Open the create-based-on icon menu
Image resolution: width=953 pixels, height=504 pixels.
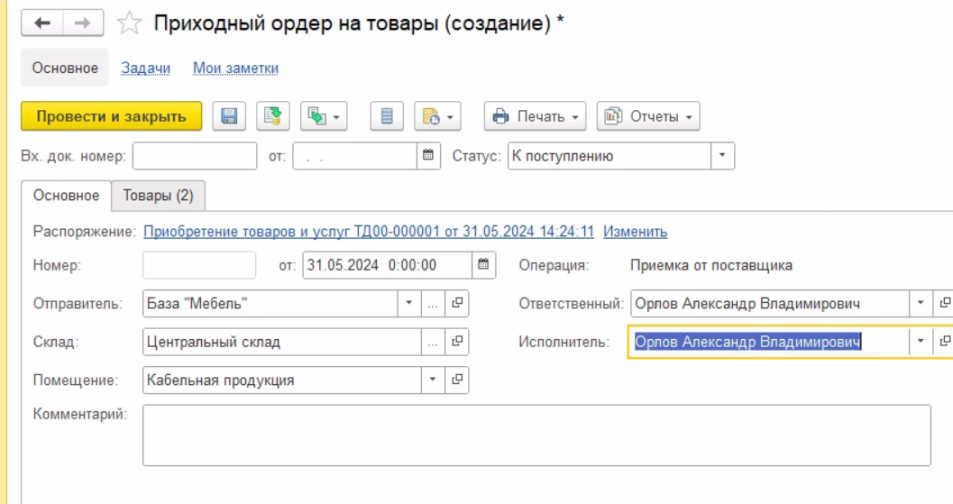tap(323, 117)
